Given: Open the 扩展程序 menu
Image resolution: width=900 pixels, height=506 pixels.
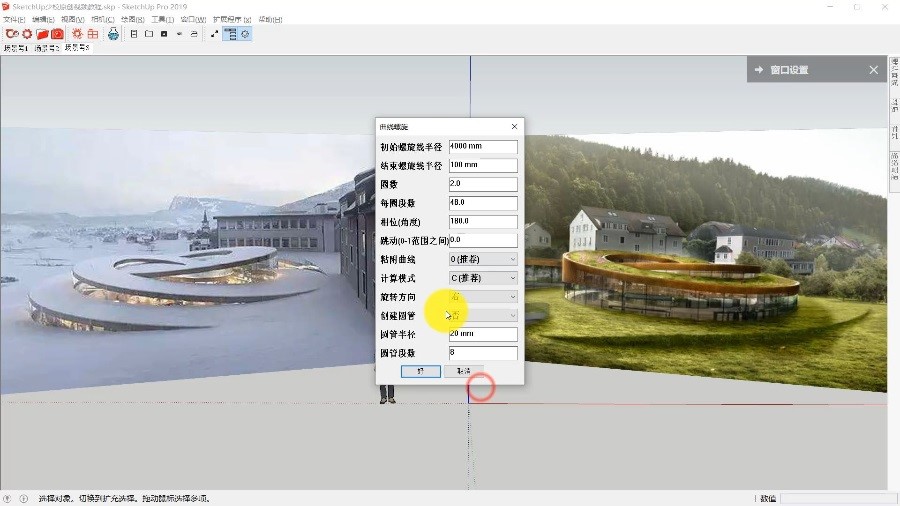Looking at the screenshot, I should (232, 19).
